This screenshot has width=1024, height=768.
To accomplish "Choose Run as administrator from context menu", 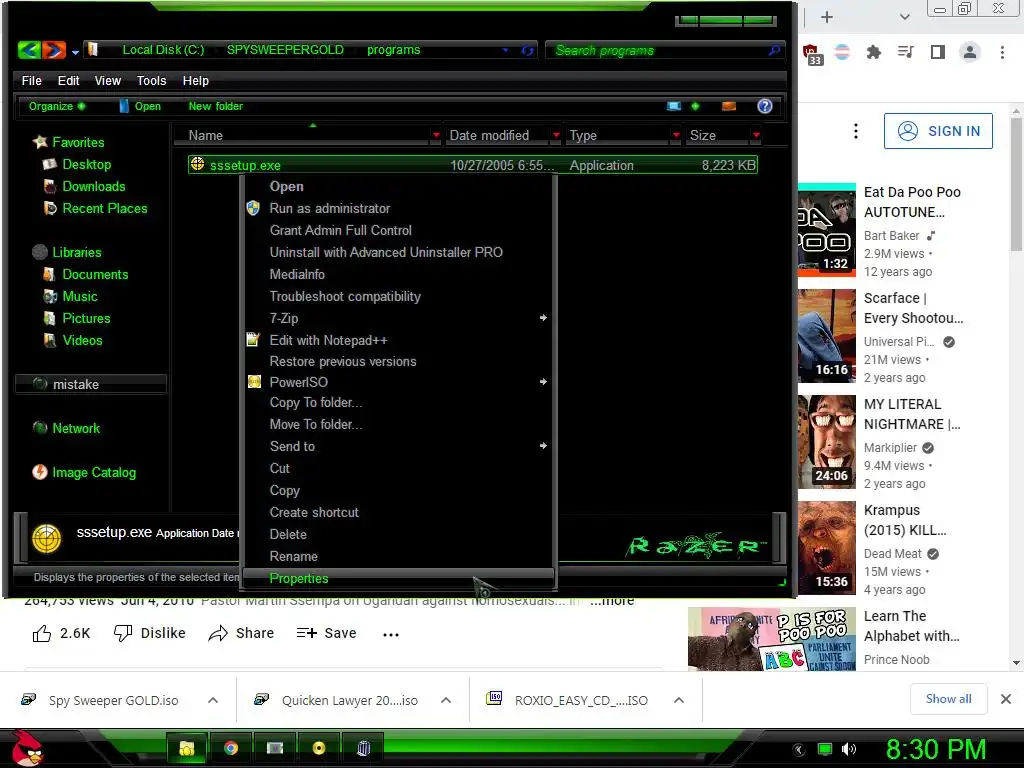I will pyautogui.click(x=398, y=208).
